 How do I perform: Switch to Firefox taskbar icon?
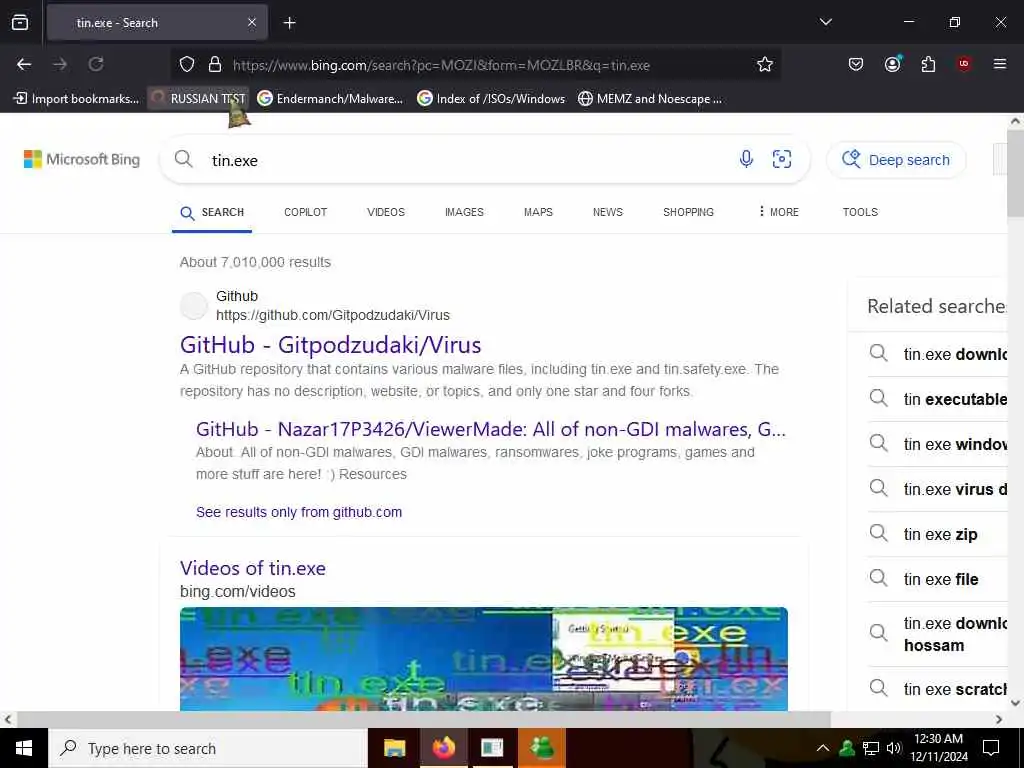(443, 748)
